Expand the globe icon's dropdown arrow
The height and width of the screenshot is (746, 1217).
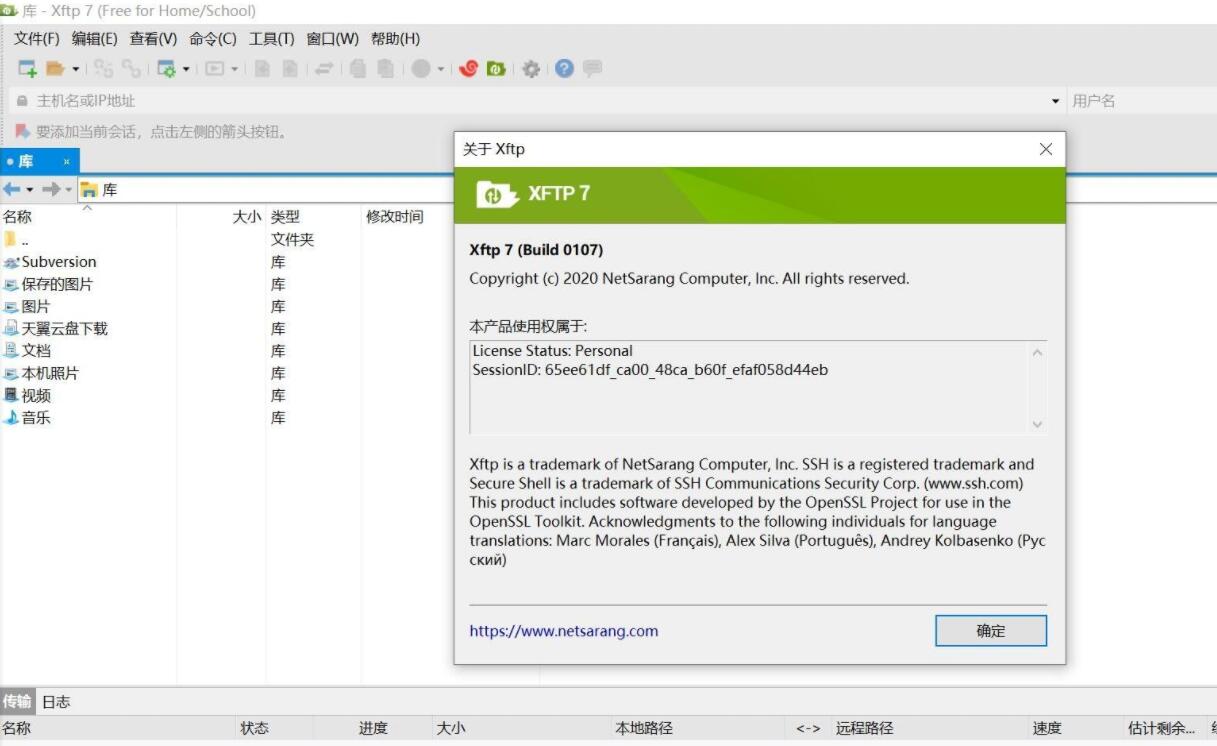click(x=441, y=69)
